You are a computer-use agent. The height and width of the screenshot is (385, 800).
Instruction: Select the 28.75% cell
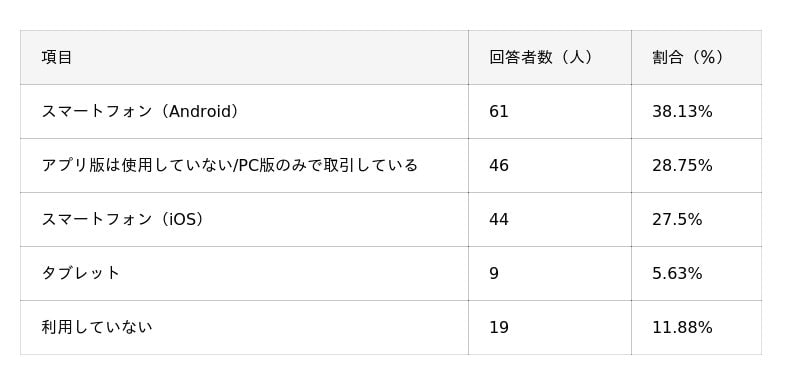pyautogui.click(x=682, y=165)
